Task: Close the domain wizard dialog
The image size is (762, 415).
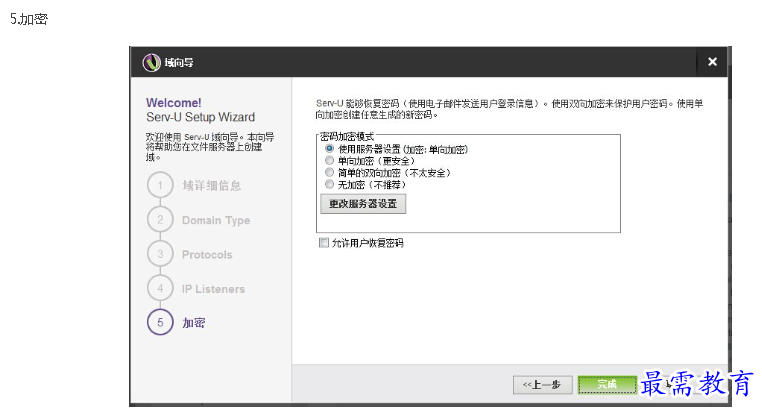Action: coord(712,62)
